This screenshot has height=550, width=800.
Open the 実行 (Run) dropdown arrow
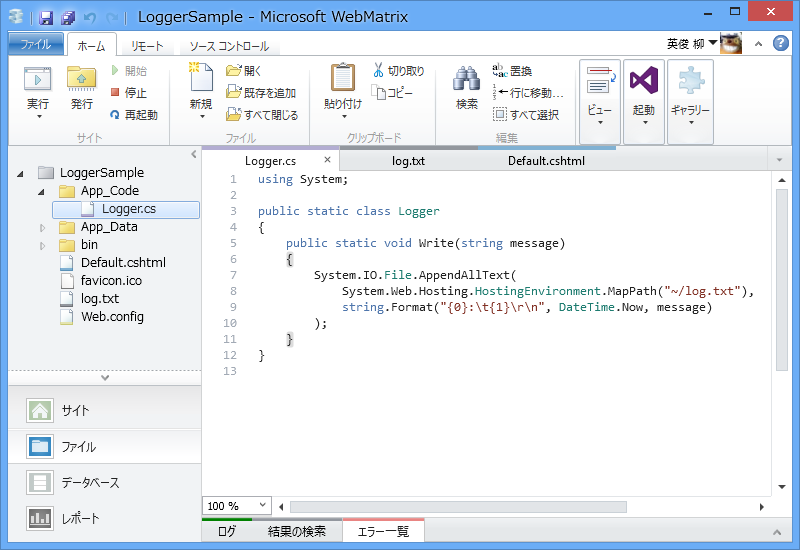(x=39, y=117)
